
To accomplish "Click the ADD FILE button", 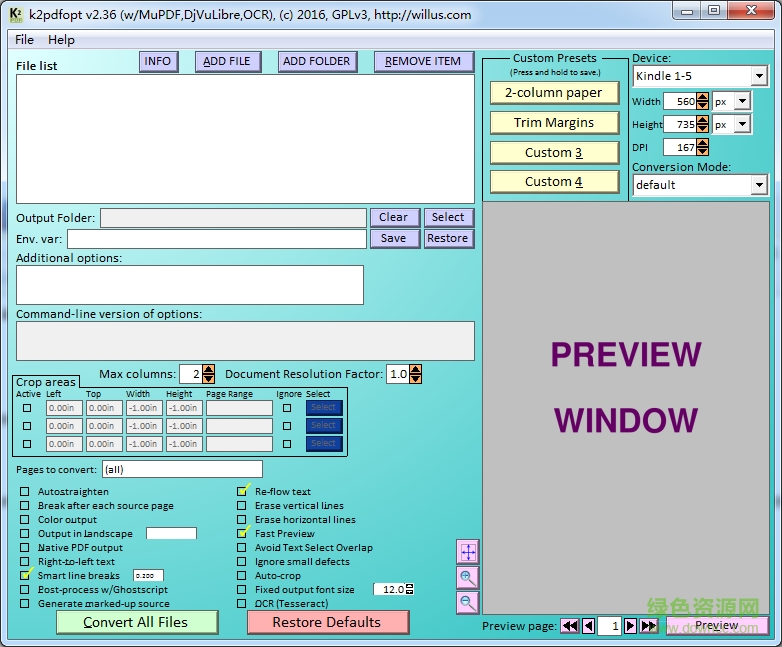I will (x=228, y=61).
